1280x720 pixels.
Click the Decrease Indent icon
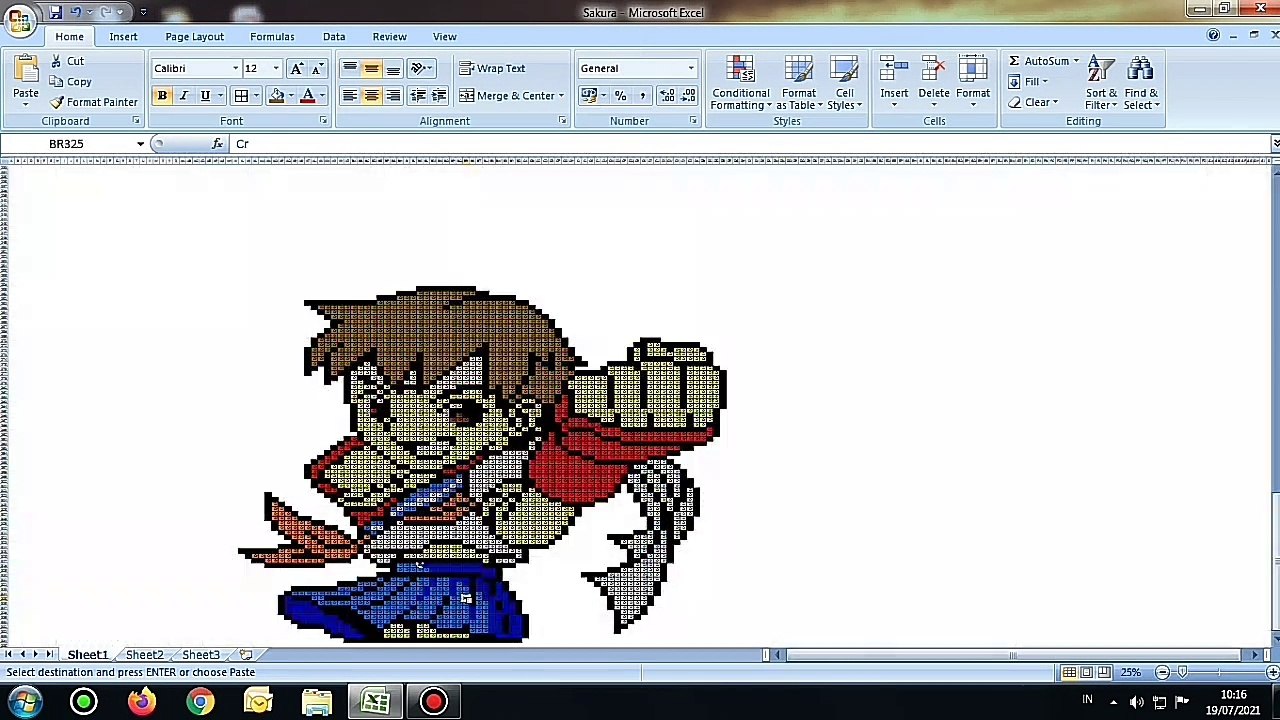[x=417, y=96]
